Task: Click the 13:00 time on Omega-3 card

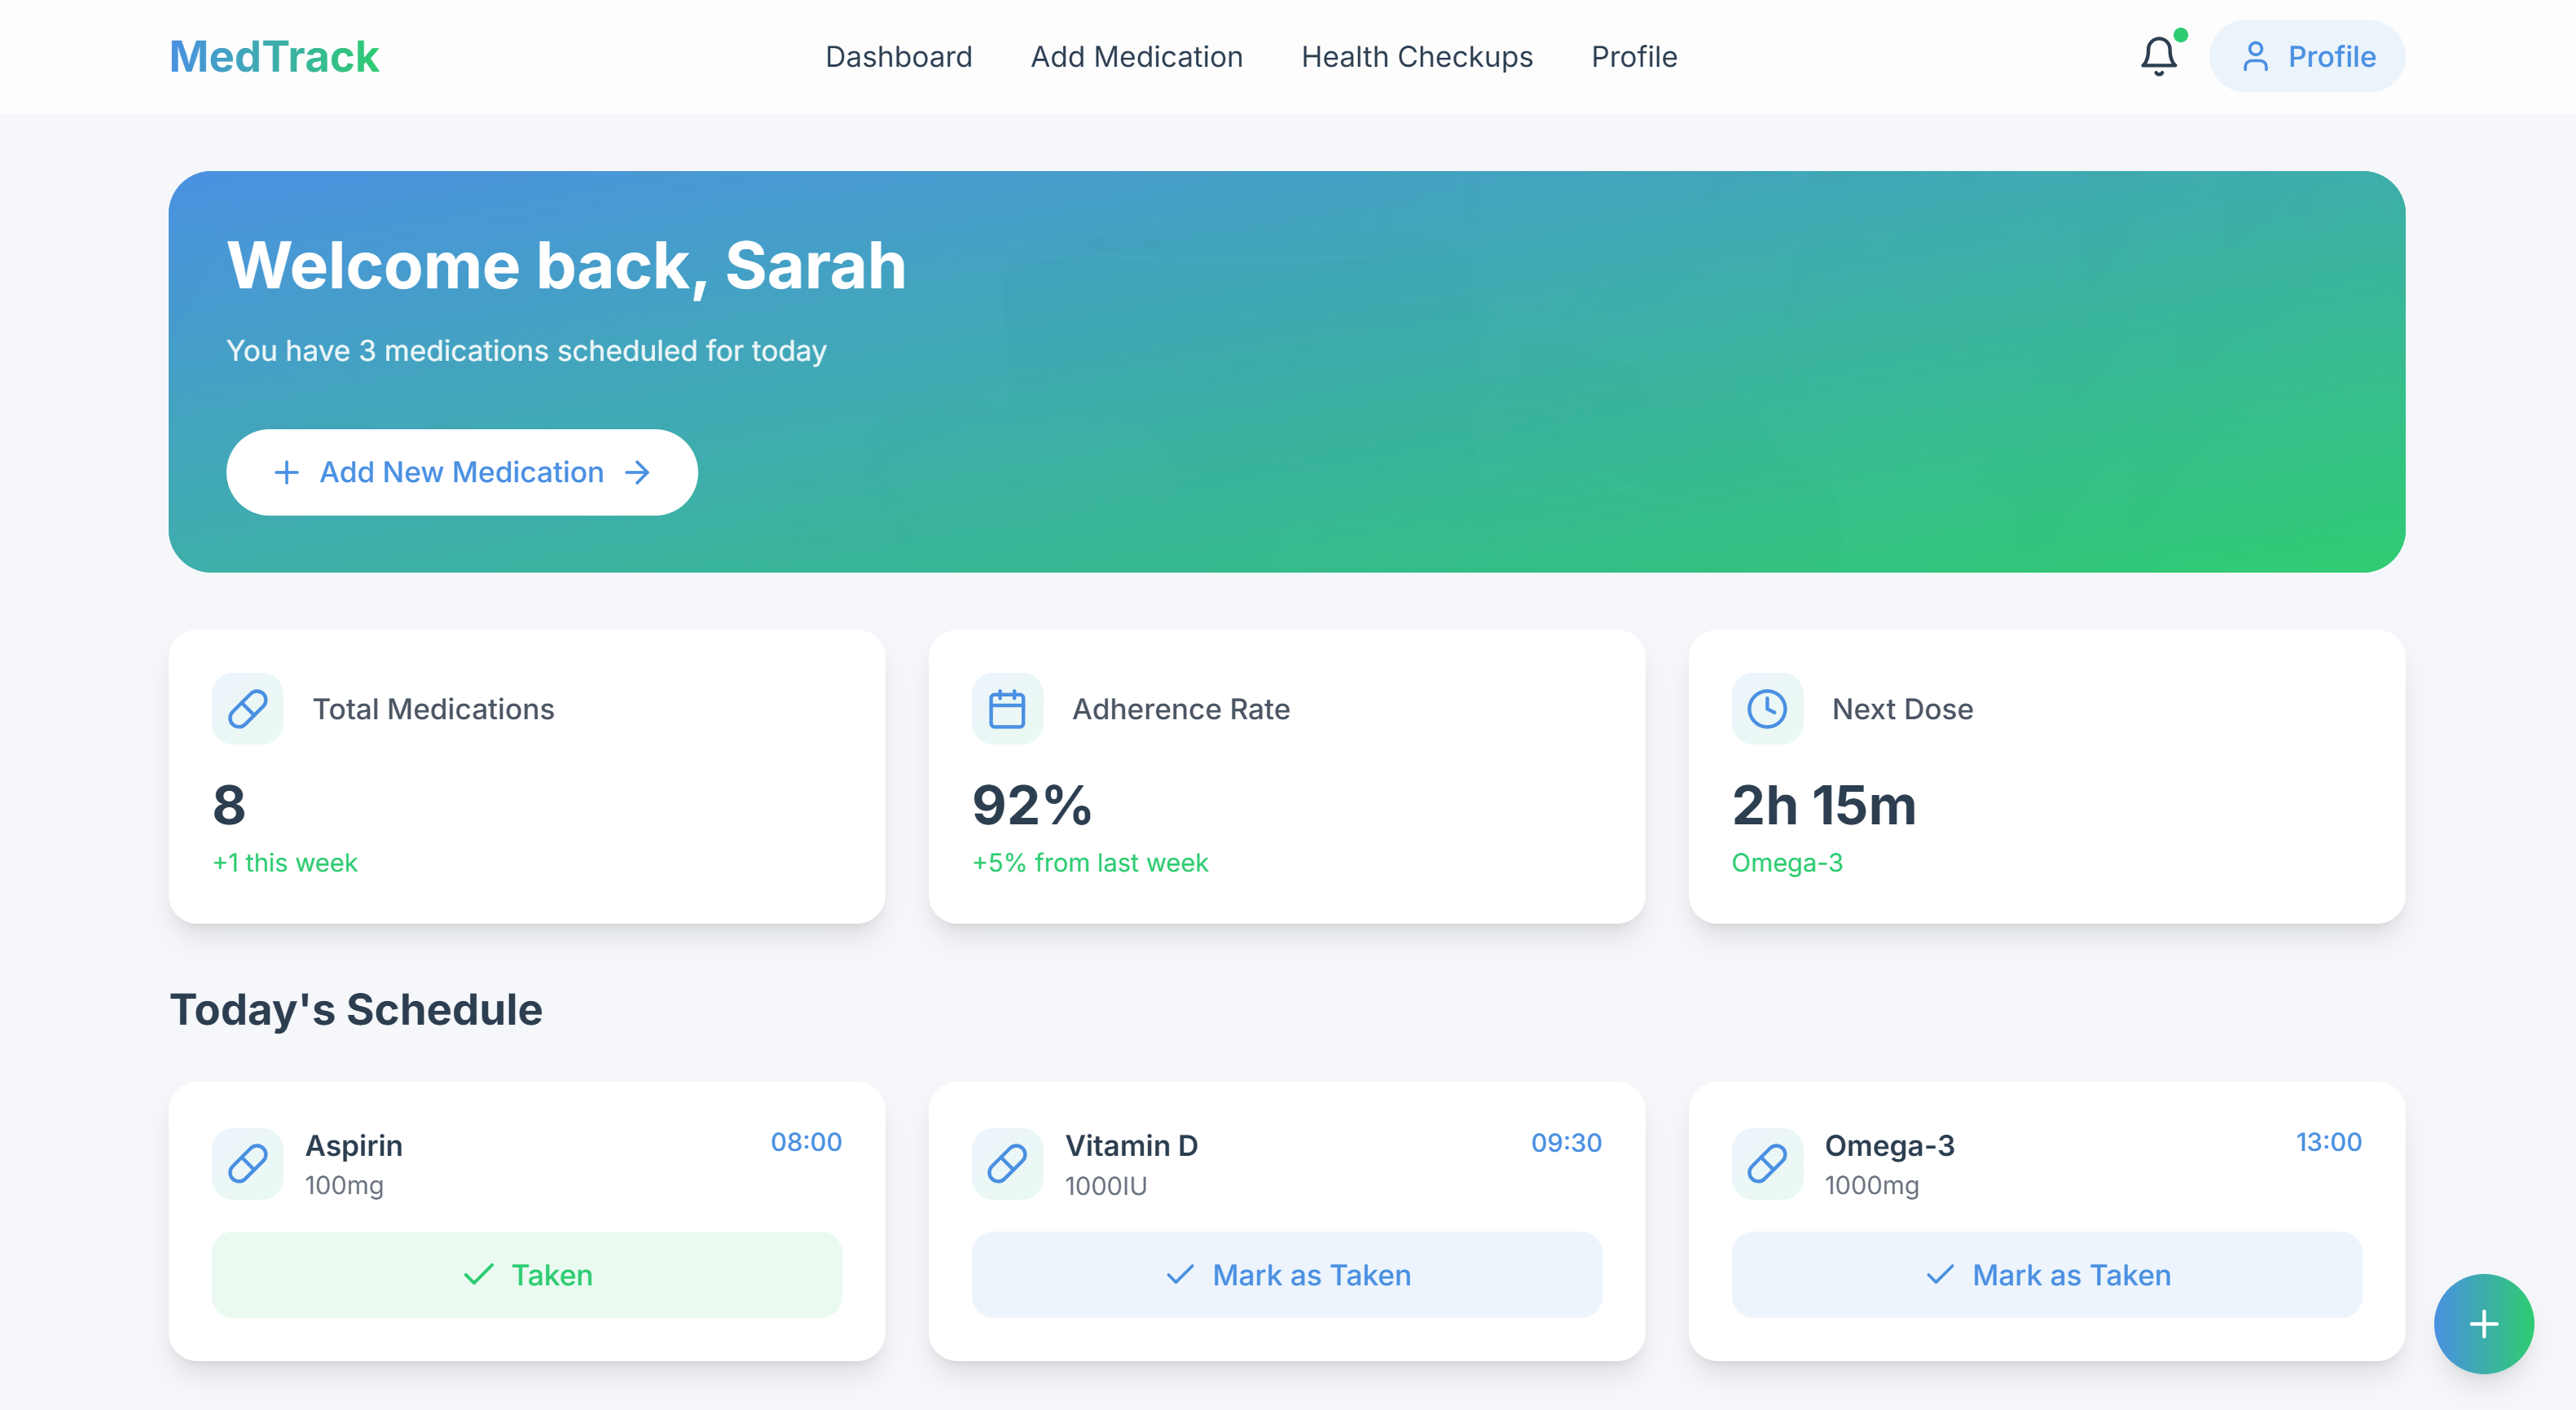Action: 2328,1142
